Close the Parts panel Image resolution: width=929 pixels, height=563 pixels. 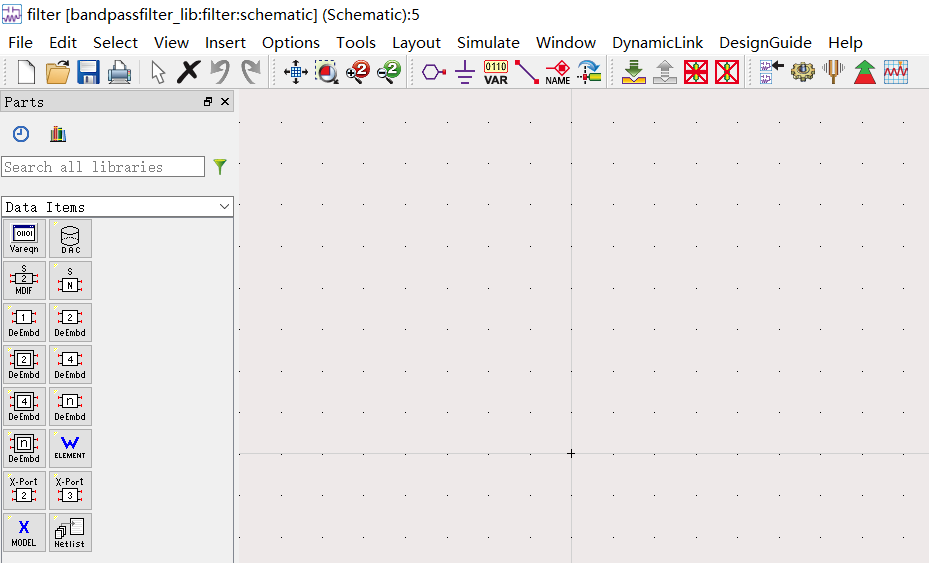pyautogui.click(x=225, y=102)
